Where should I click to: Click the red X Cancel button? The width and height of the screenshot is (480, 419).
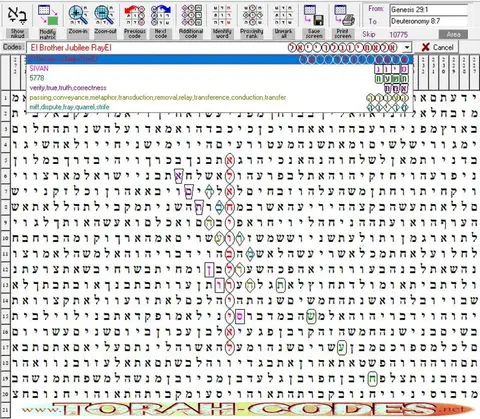point(438,47)
